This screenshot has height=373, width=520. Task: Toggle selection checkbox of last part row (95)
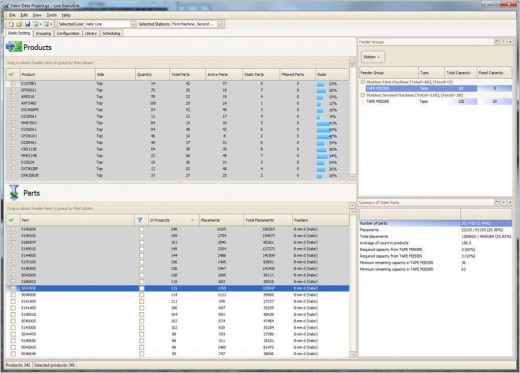pos(13,354)
